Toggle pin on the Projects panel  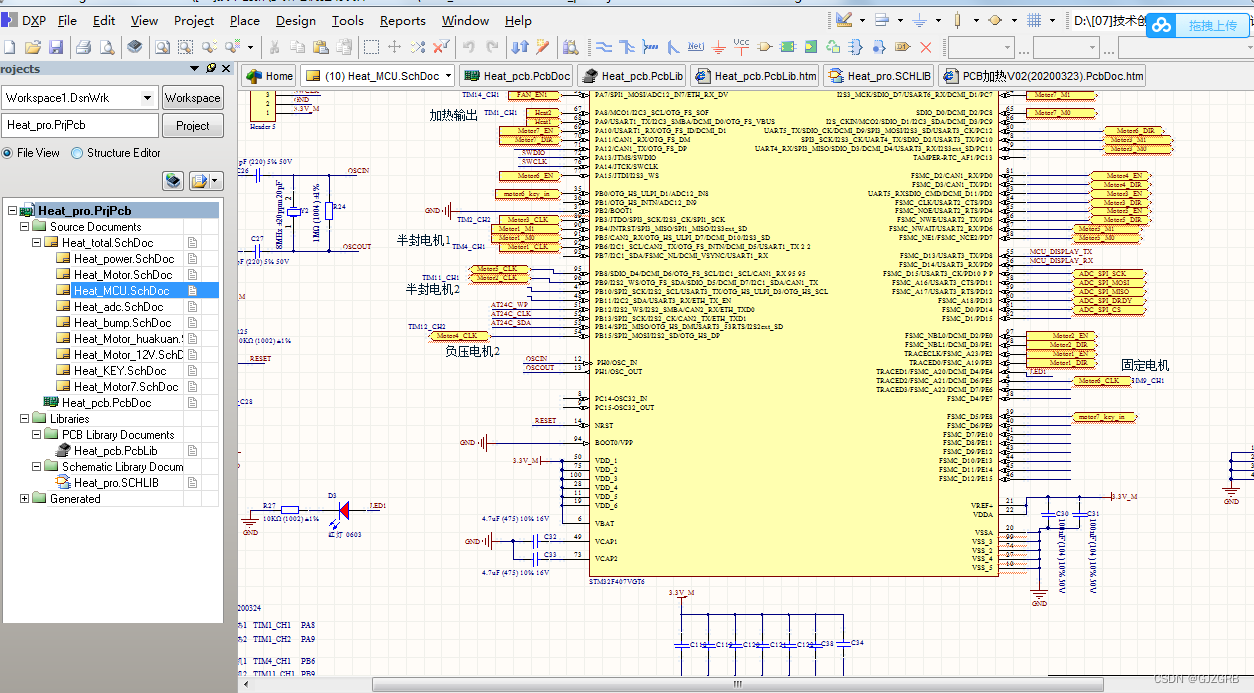tap(211, 69)
